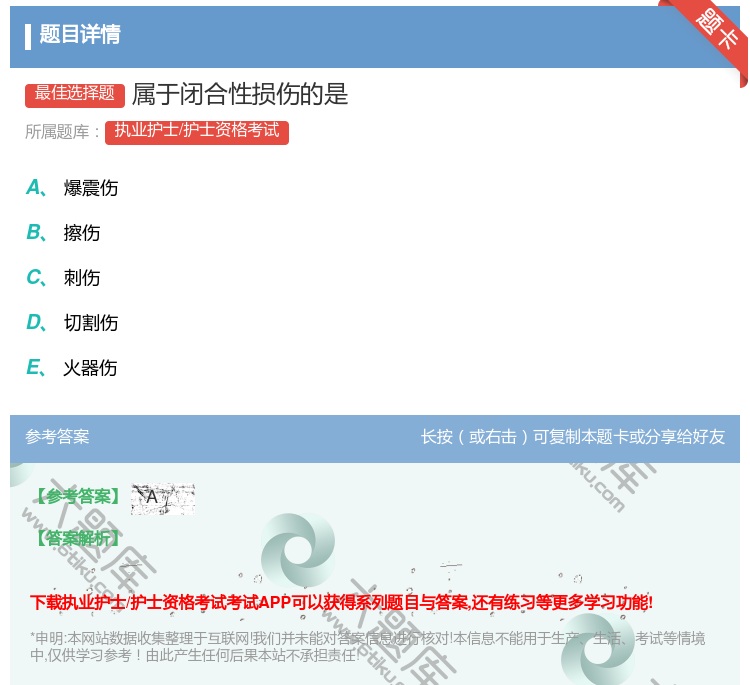
Task: Click the 长按（或右击）可复制本题卡 hint text
Action: click(x=573, y=436)
